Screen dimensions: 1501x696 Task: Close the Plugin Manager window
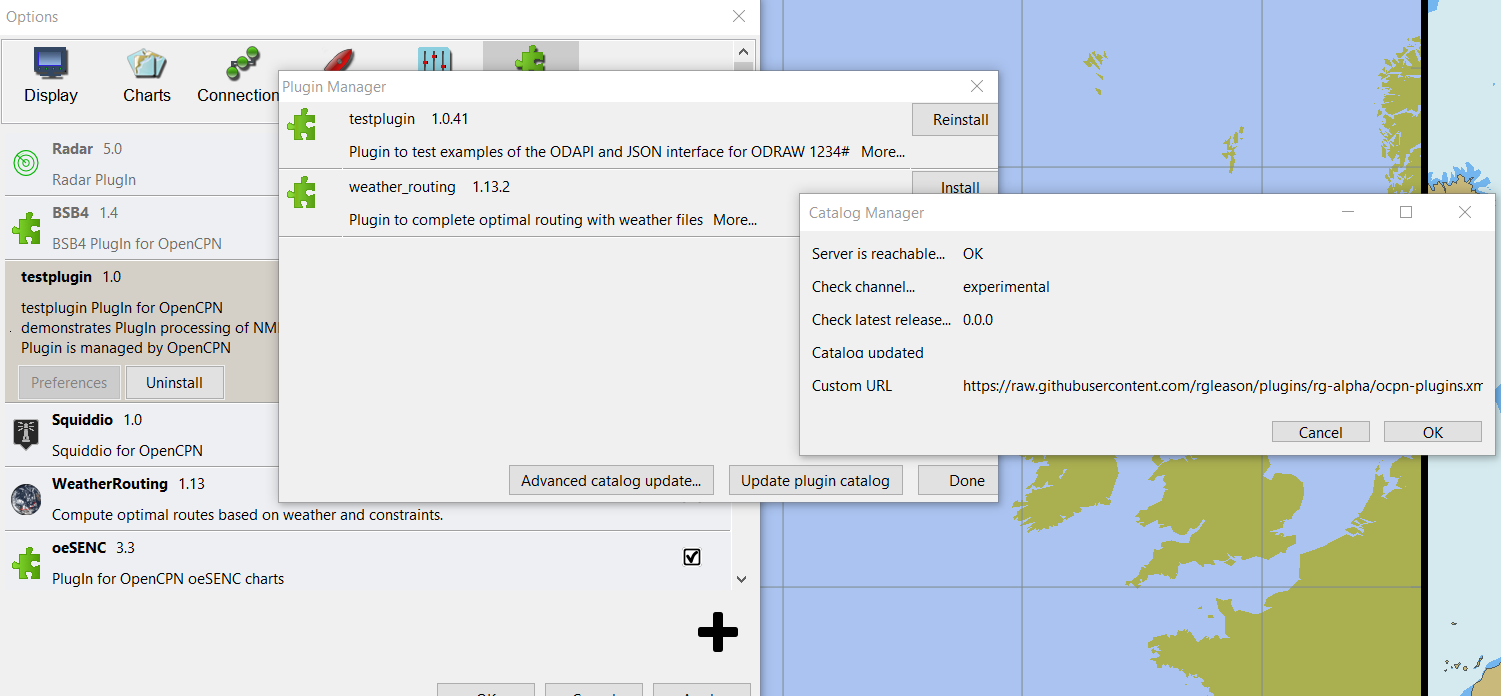coord(978,87)
